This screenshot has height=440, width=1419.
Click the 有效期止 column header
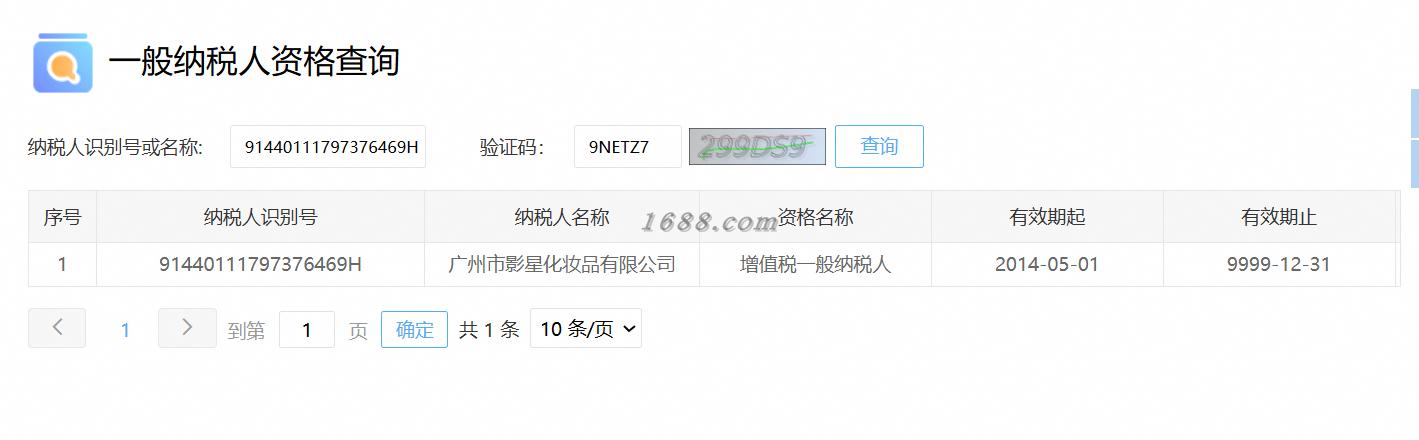pyautogui.click(x=1279, y=217)
